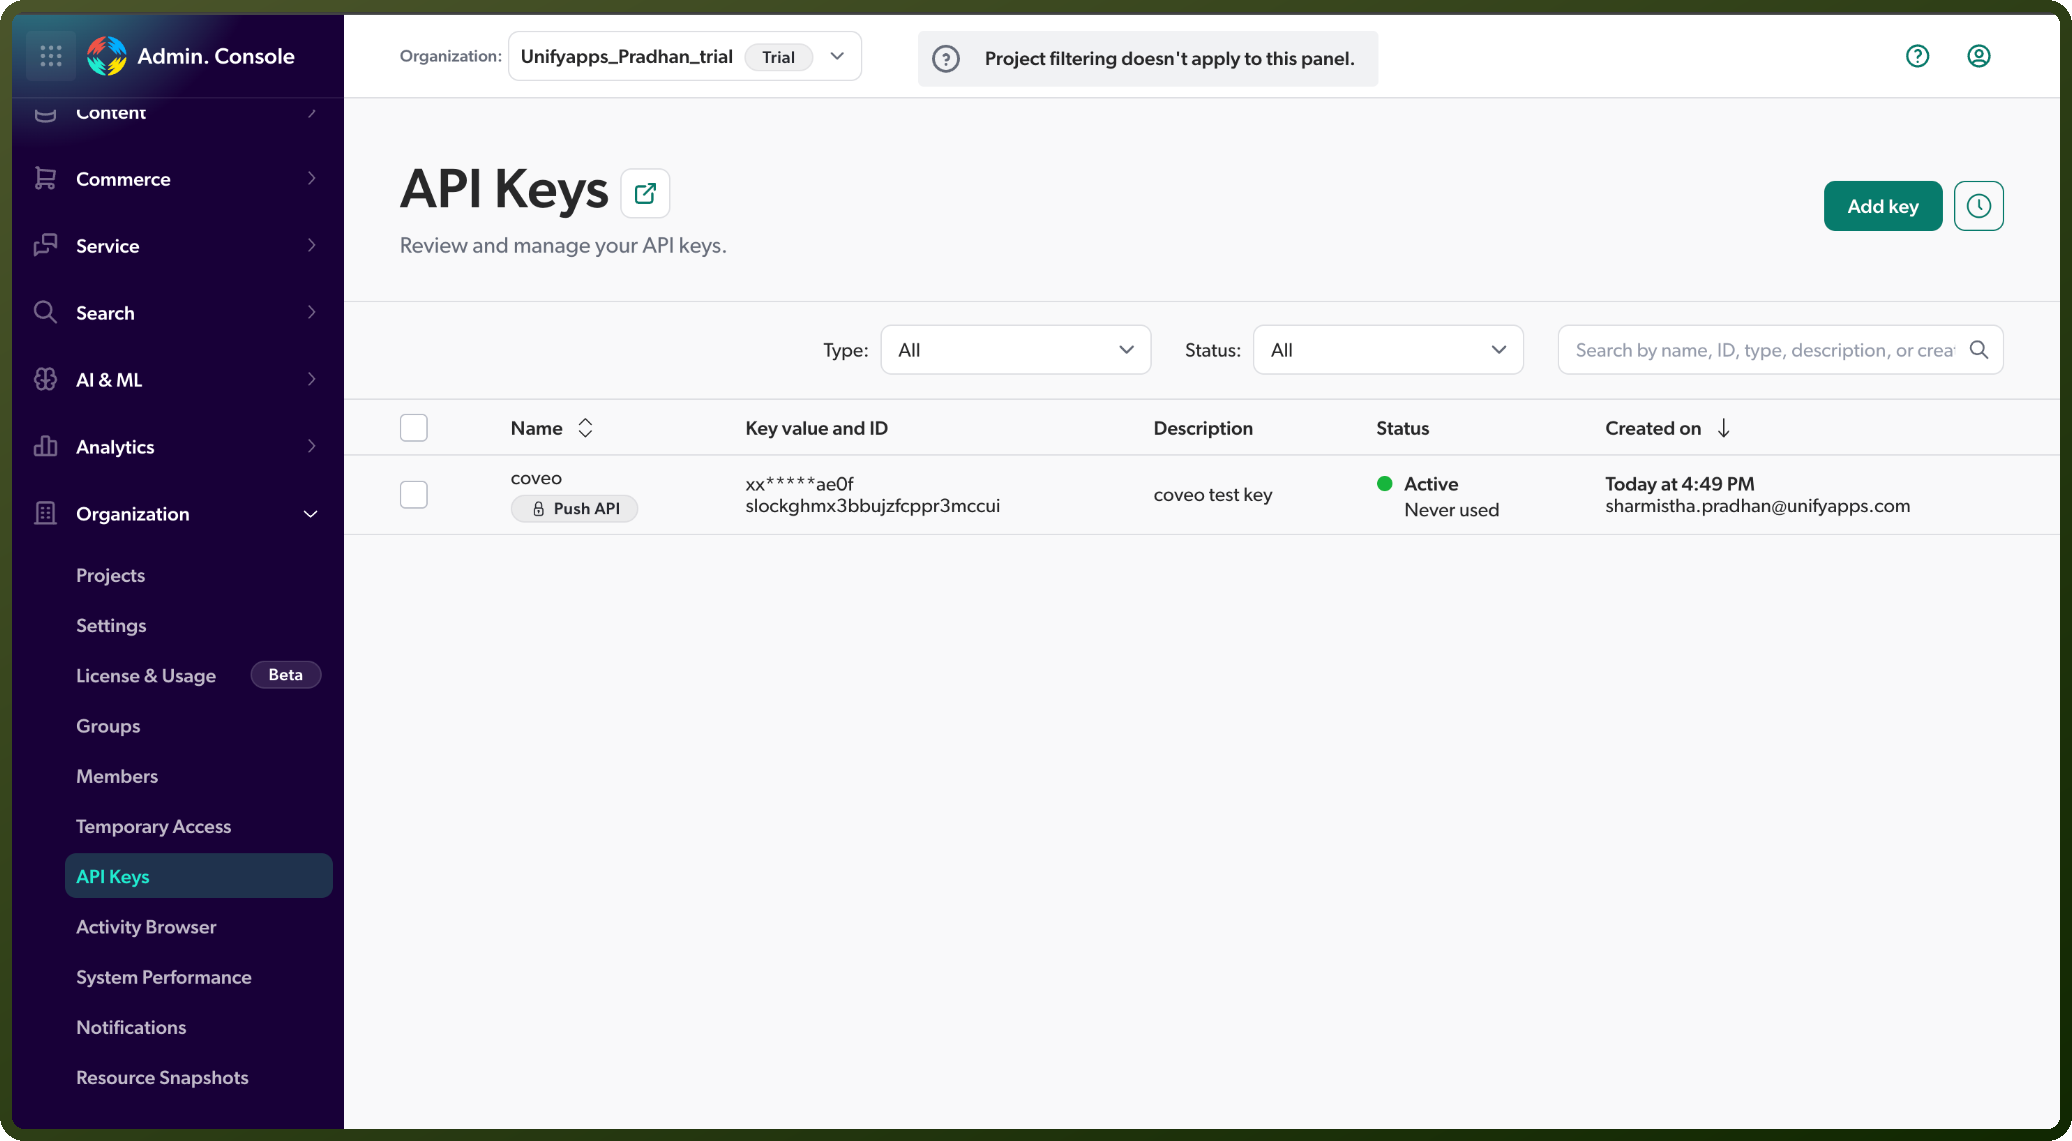Expand the Search menu chevron

point(312,312)
